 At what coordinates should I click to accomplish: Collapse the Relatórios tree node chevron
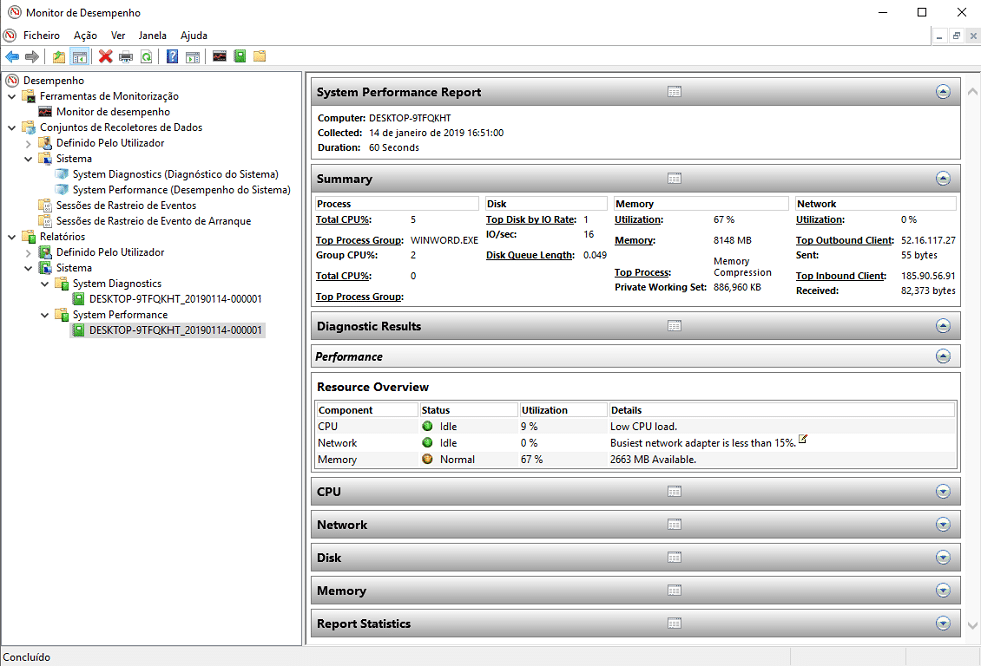pyautogui.click(x=12, y=237)
